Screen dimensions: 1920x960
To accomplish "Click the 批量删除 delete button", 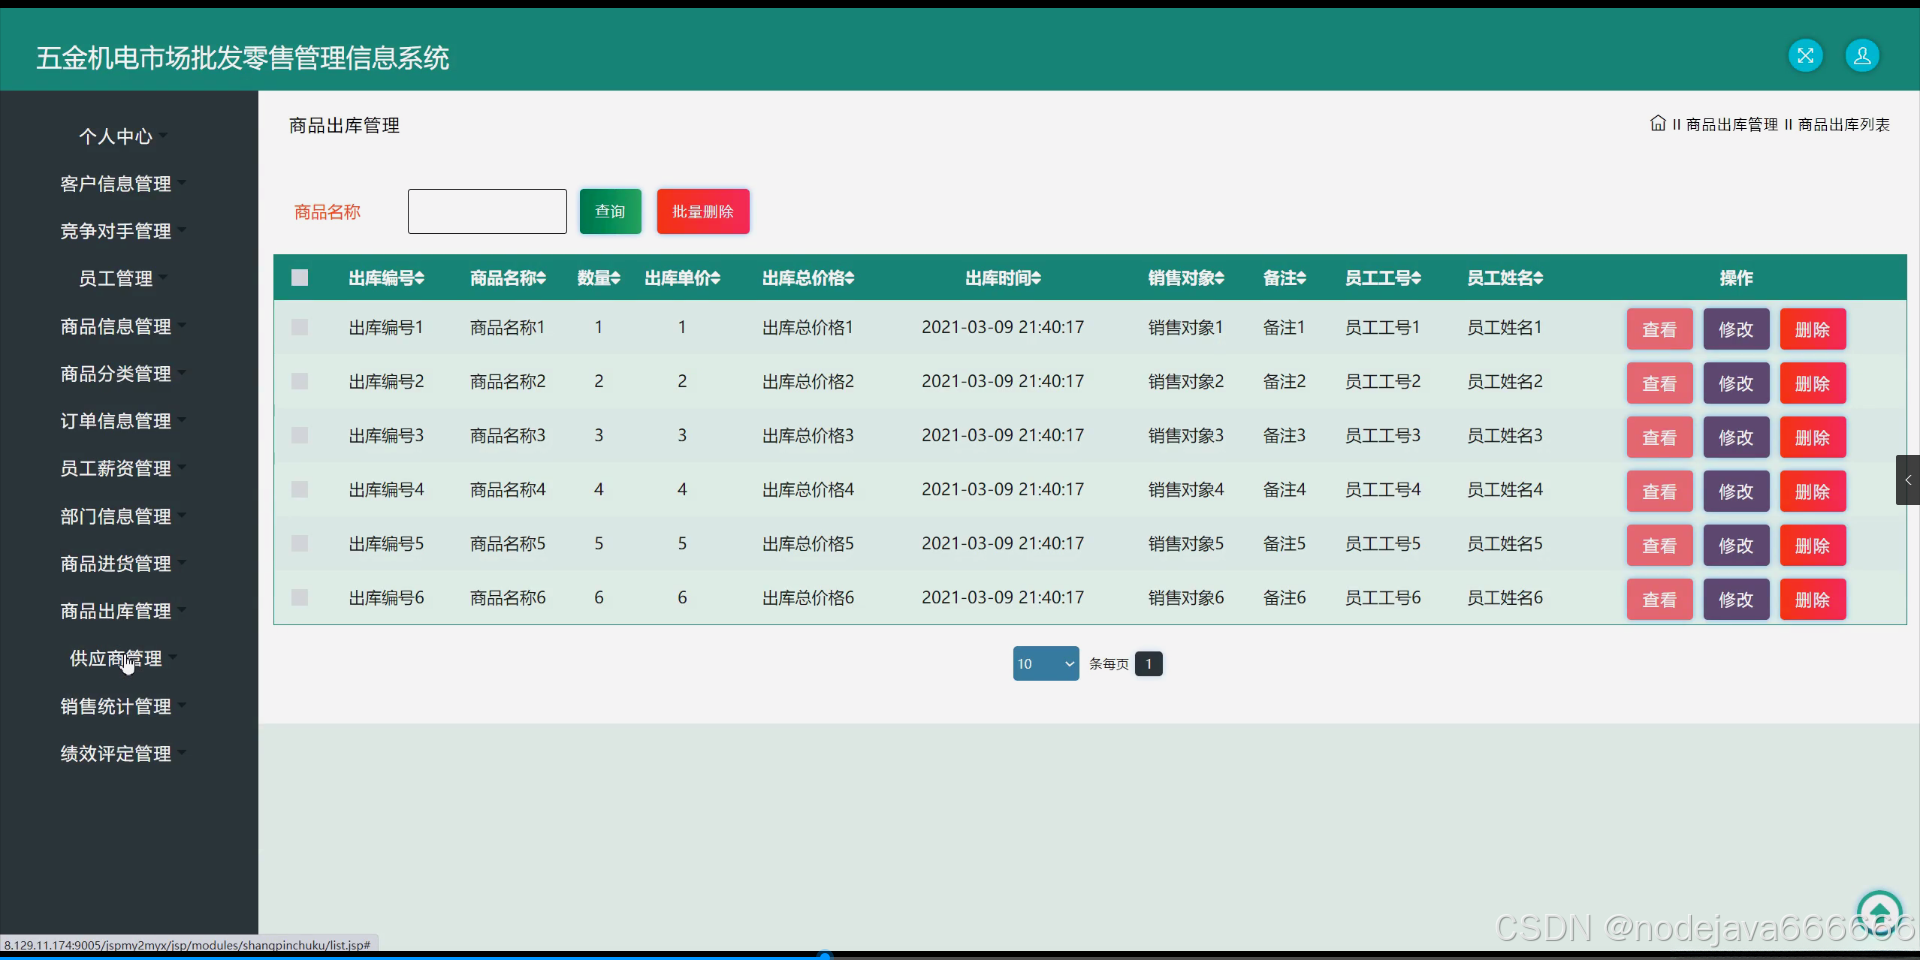I will pos(702,211).
